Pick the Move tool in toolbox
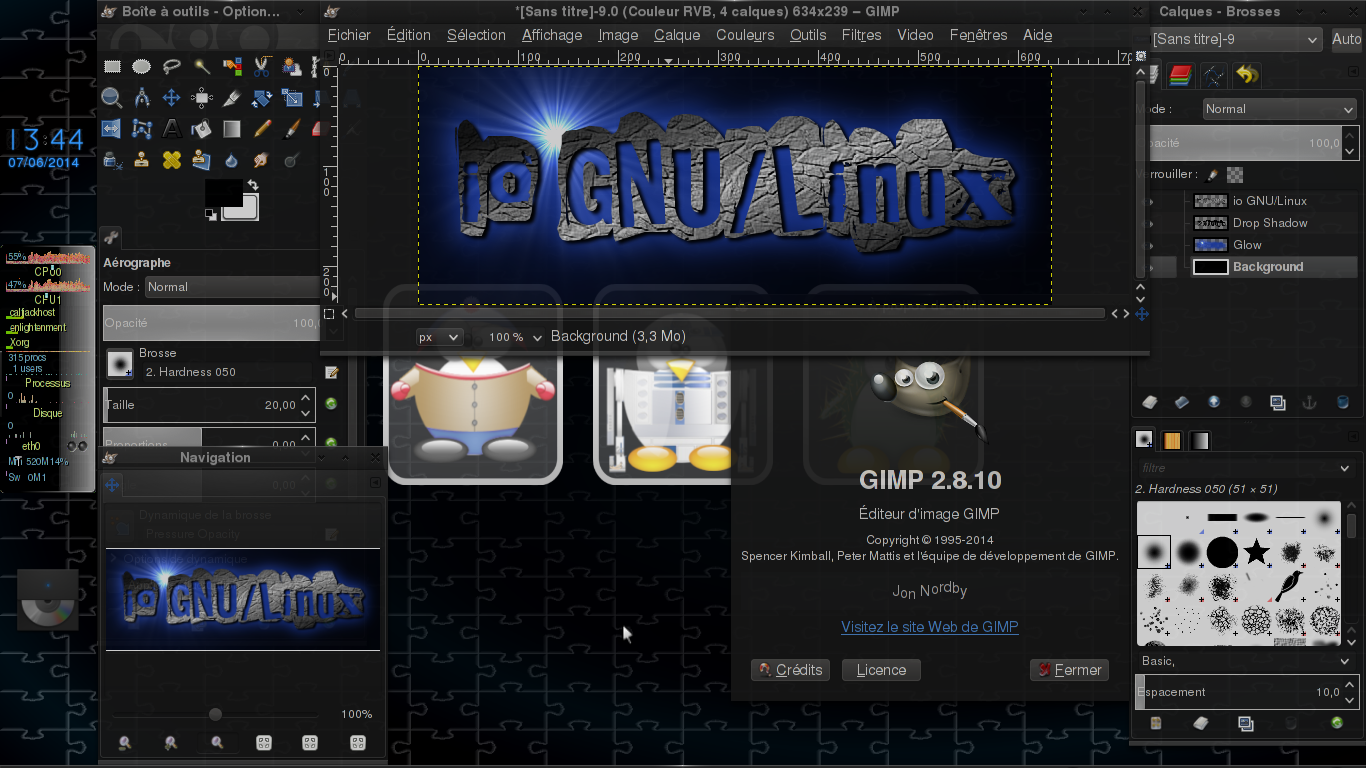The width and height of the screenshot is (1366, 768). click(x=172, y=98)
